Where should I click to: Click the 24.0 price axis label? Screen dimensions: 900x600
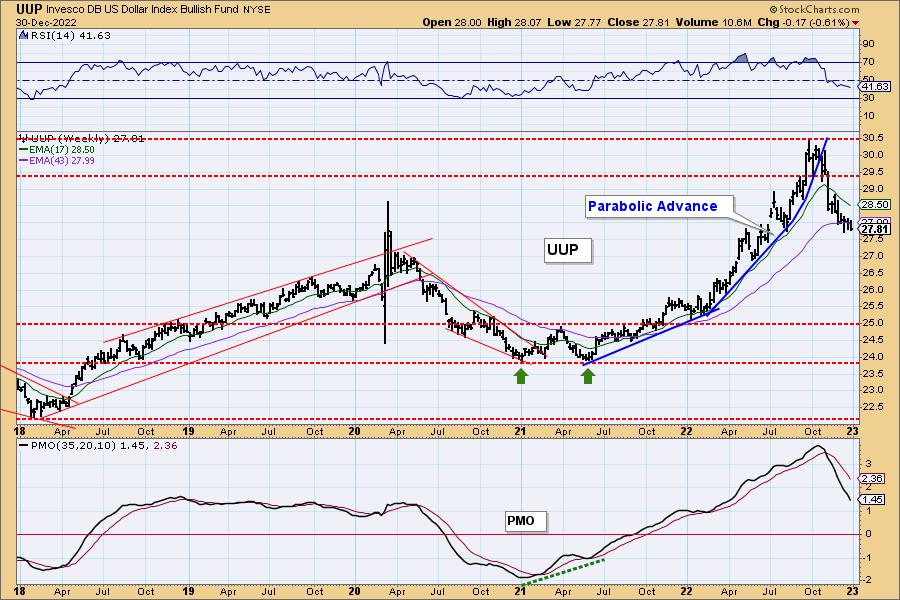click(x=873, y=357)
